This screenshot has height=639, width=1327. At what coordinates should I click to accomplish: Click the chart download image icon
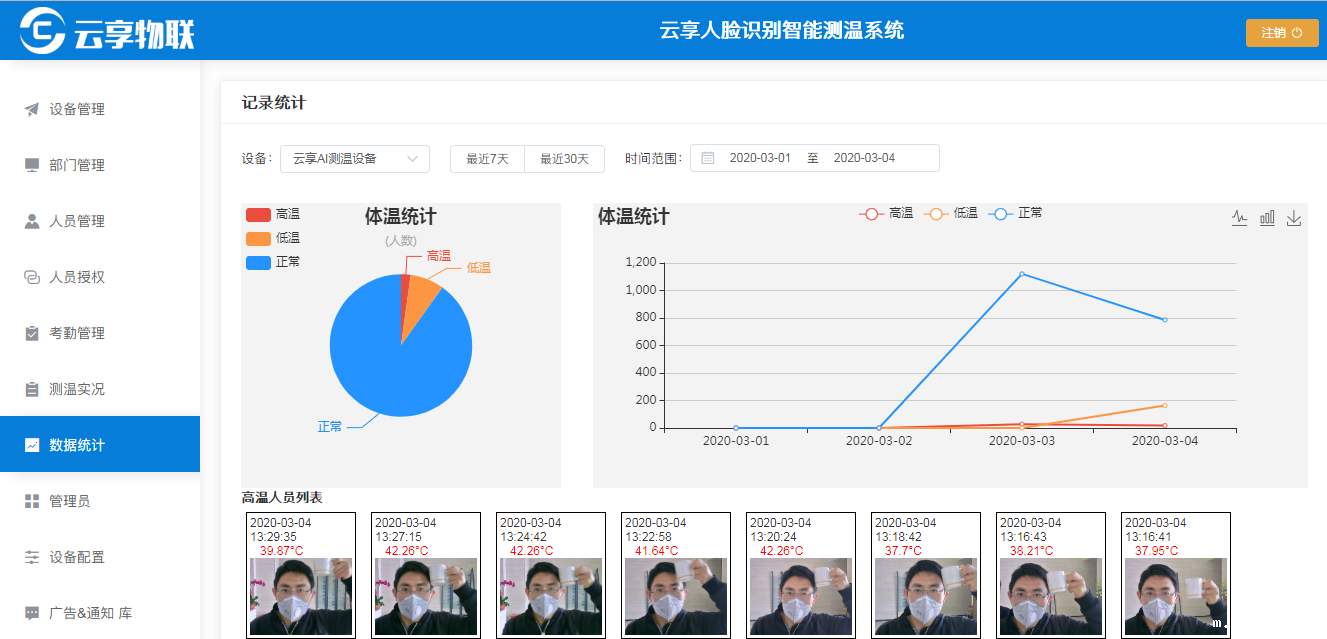tap(1294, 218)
